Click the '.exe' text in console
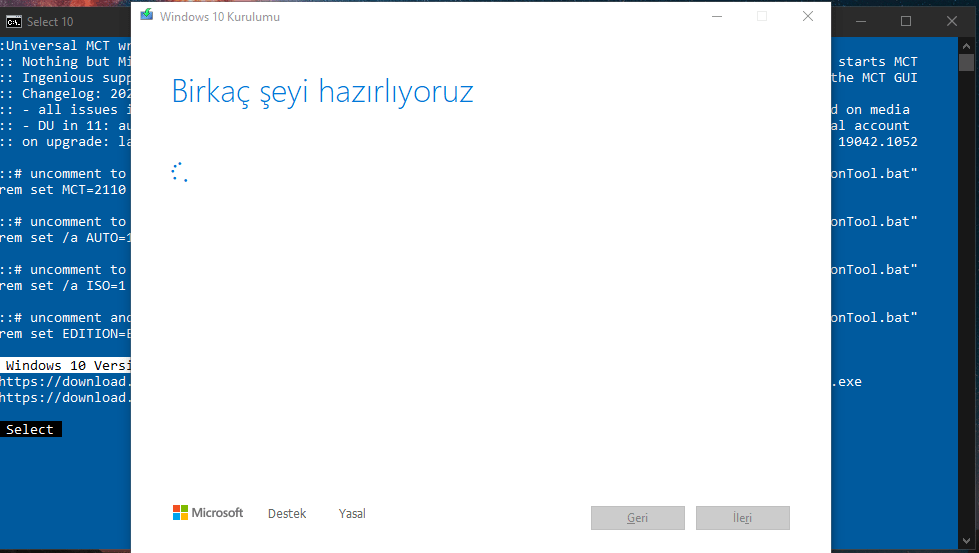Viewport: 979px width, 553px height. [847, 382]
